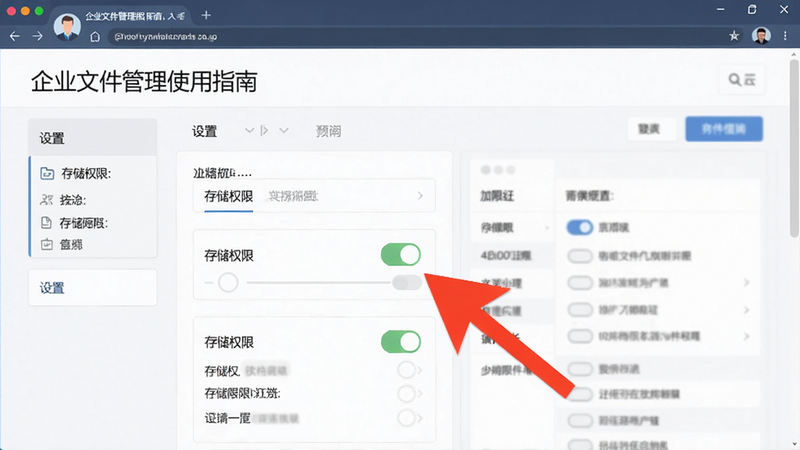Open sidebar item 存储权限:
Image resolution: width=800 pixels, height=450 pixels.
tap(86, 173)
